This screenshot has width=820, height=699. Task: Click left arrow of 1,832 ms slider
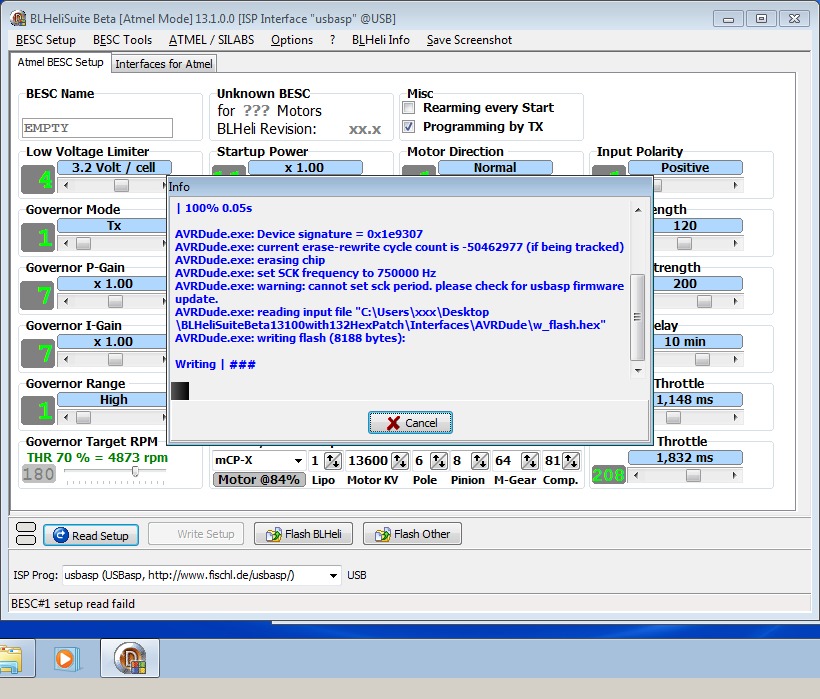[x=636, y=475]
